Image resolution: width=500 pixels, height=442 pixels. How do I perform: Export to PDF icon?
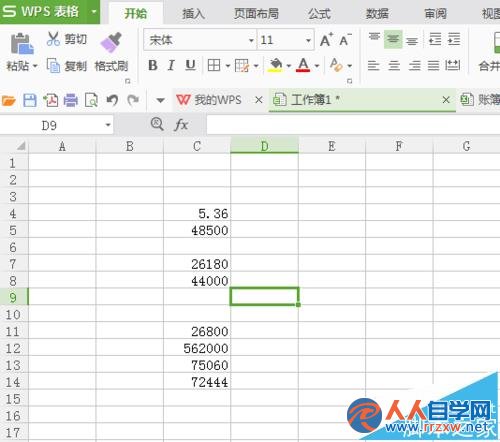click(x=51, y=100)
